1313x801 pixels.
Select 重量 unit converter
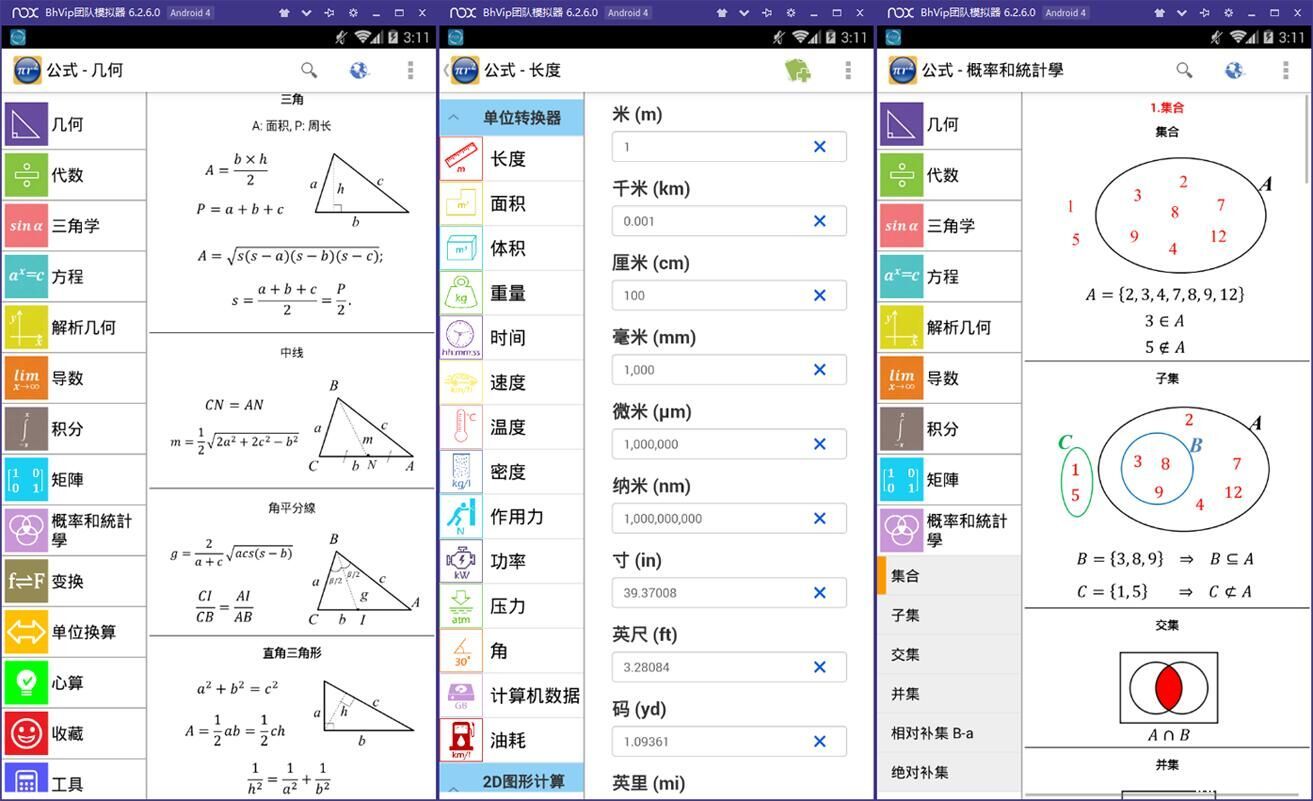click(511, 293)
